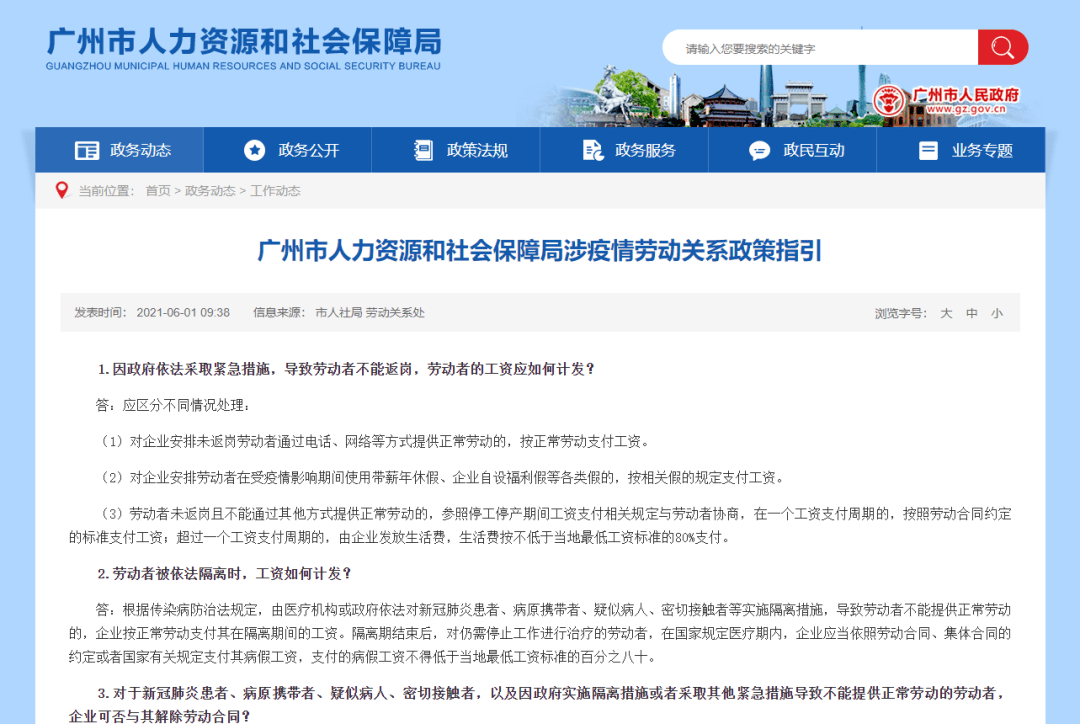Click the speech bubble icon beside 政民互动
The image size is (1080, 724).
click(757, 150)
